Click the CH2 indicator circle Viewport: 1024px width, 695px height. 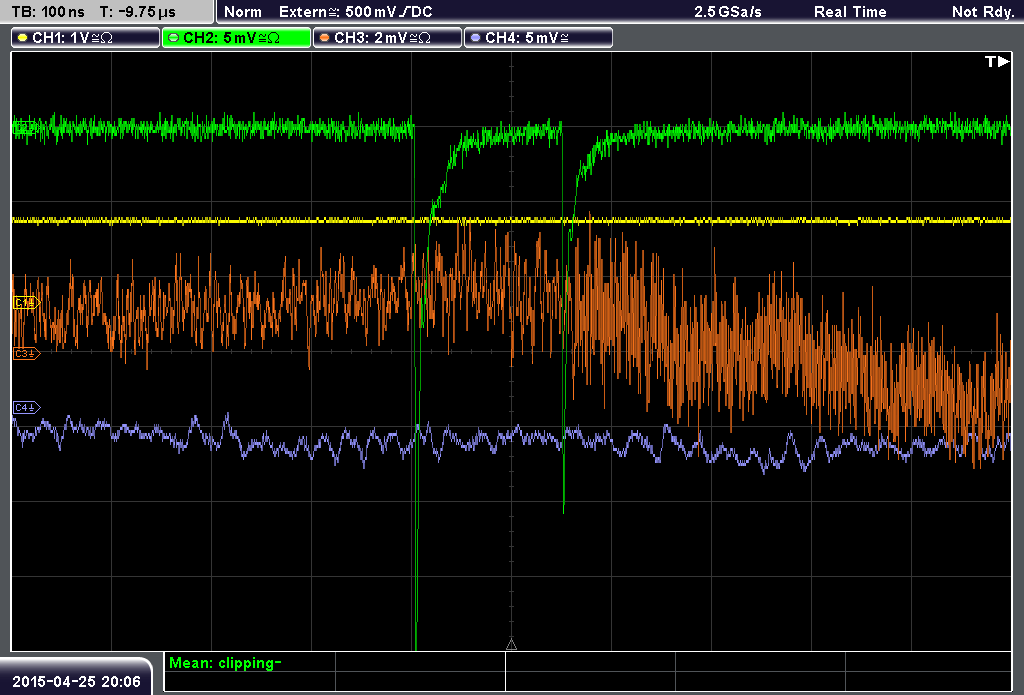[174, 38]
